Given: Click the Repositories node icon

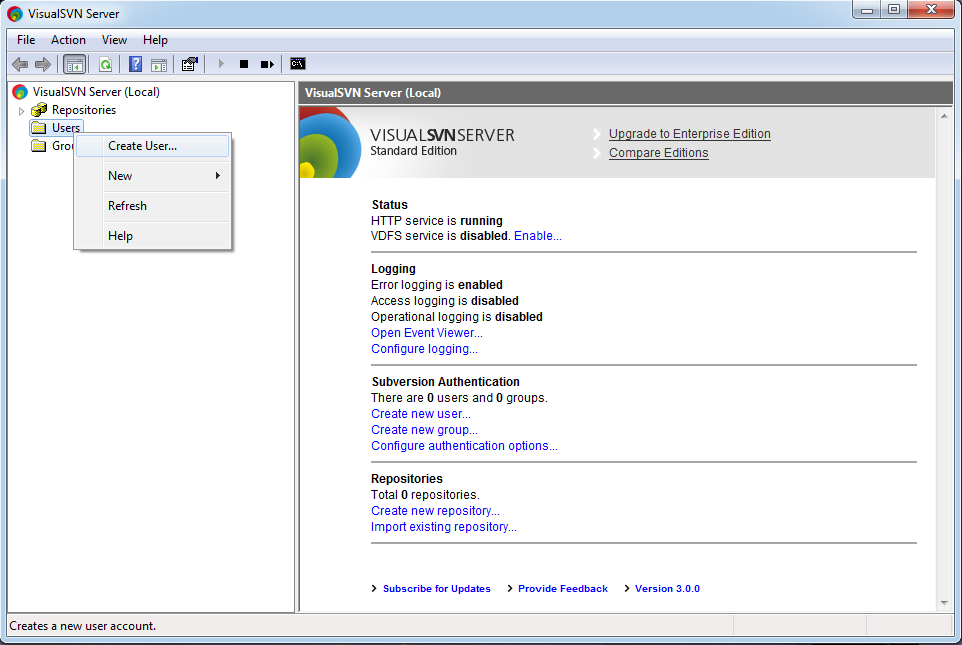Looking at the screenshot, I should click(39, 110).
